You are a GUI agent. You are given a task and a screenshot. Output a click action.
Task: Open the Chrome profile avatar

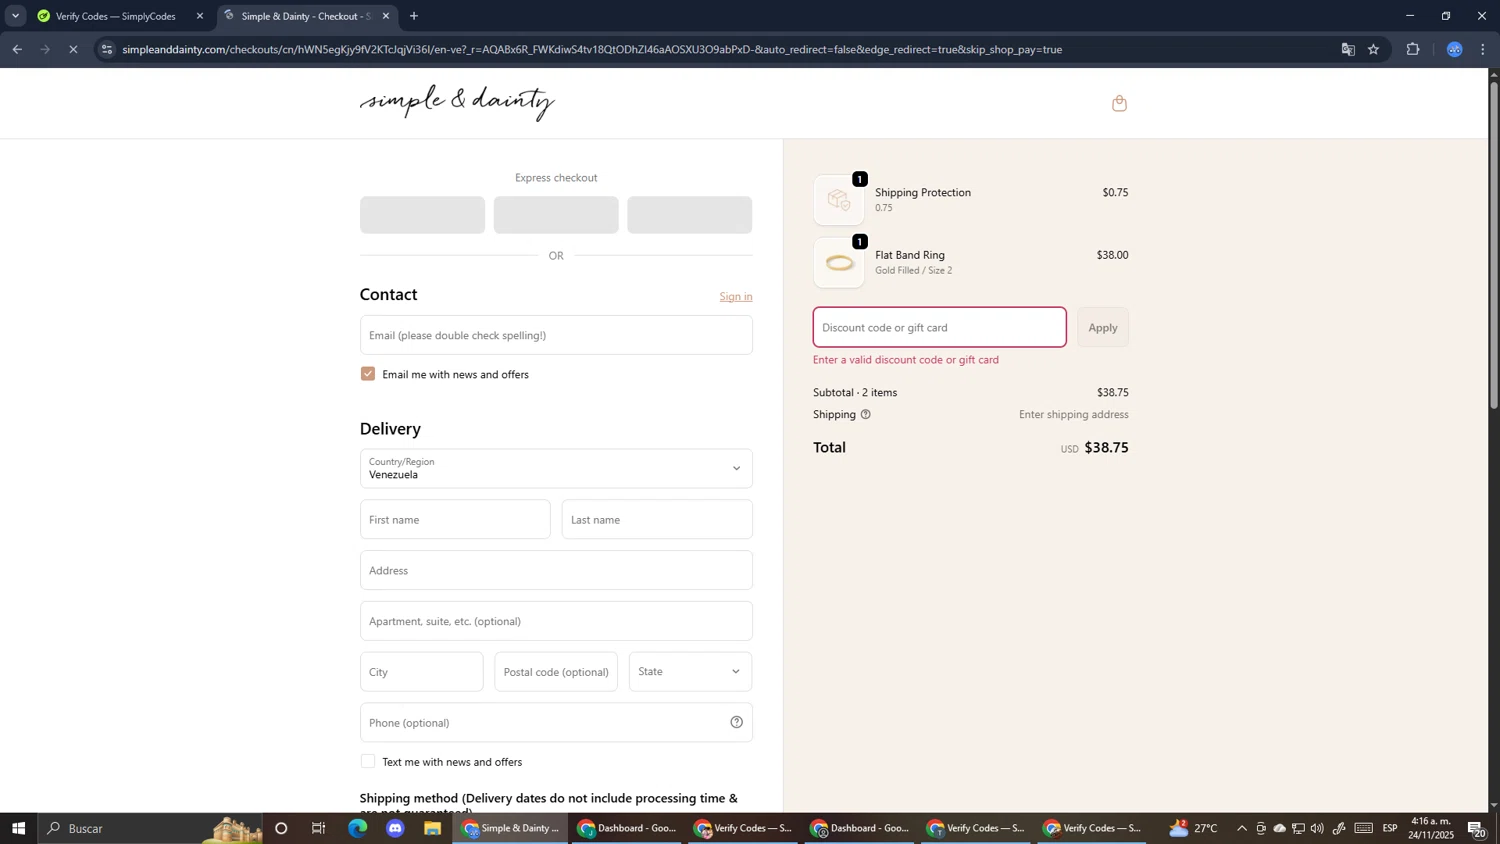(1454, 49)
